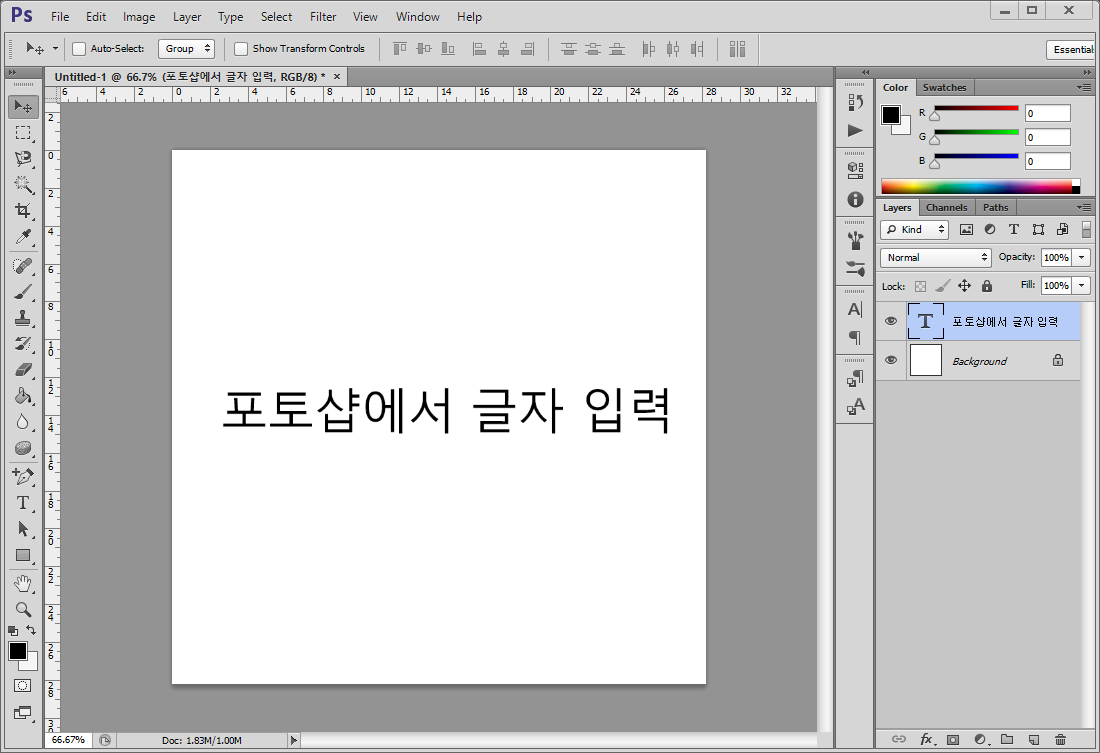Activate the Zoom tool
The image size is (1100, 753).
23,609
